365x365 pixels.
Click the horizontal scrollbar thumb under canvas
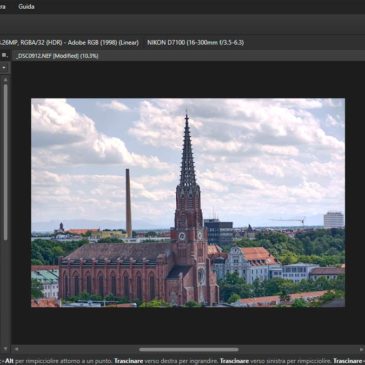point(189,349)
